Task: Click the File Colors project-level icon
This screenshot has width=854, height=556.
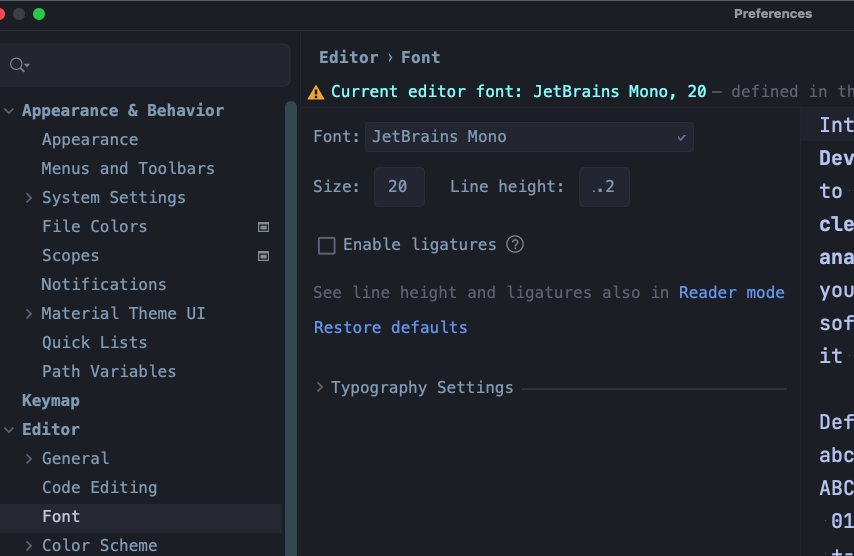Action: (263, 227)
